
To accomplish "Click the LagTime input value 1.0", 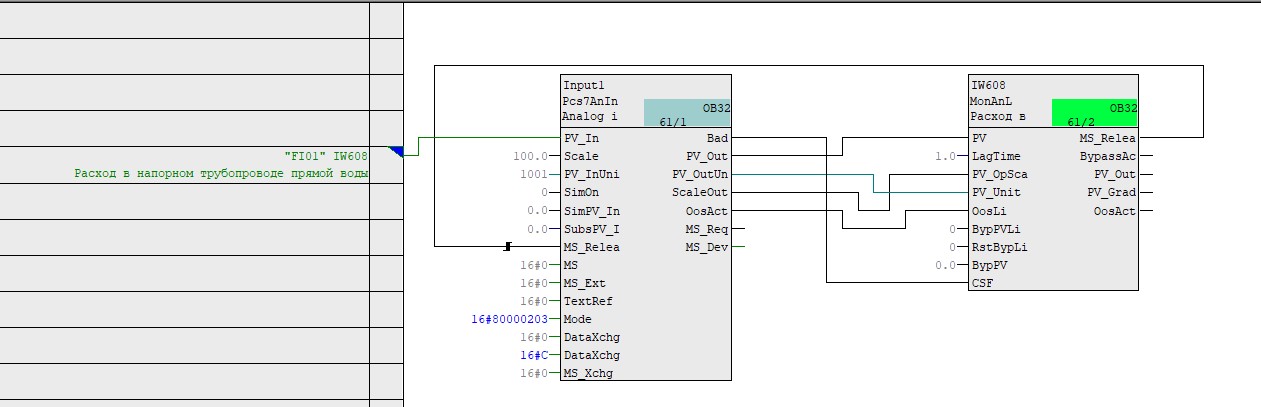I will point(945,156).
